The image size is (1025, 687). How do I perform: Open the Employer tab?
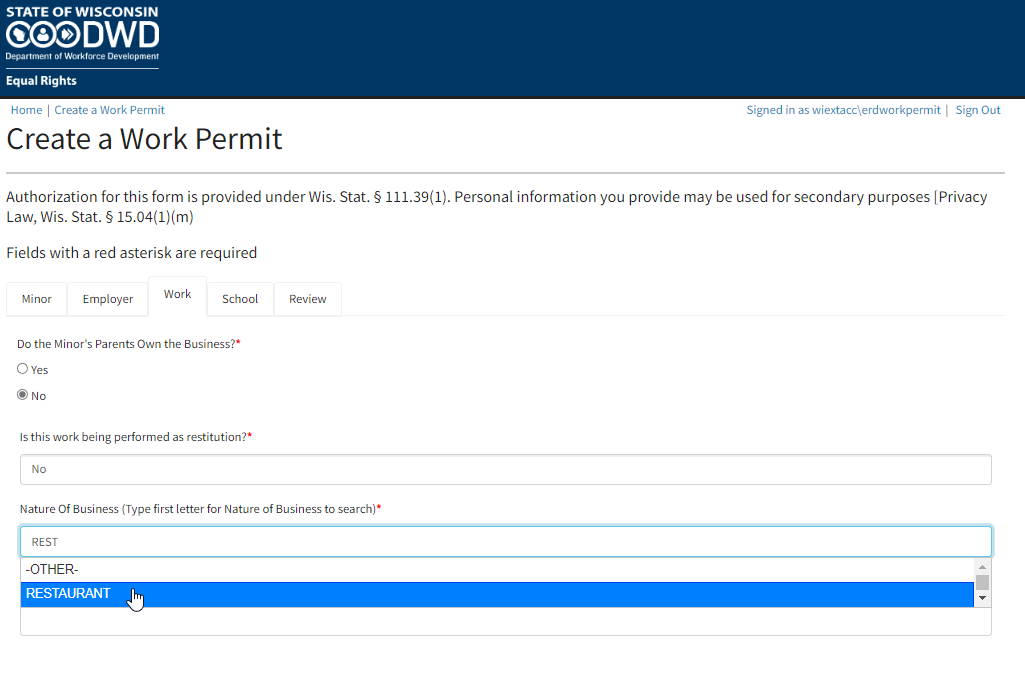click(108, 299)
